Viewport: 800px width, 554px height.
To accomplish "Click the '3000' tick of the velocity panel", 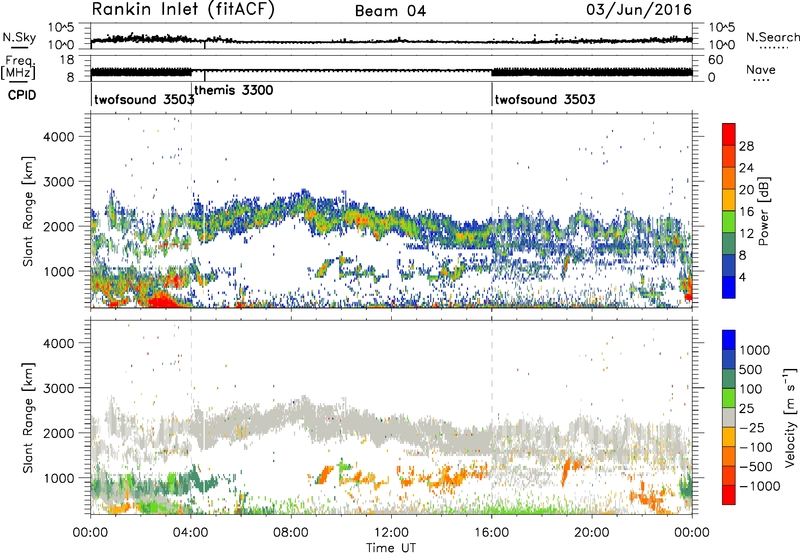I will [58, 388].
